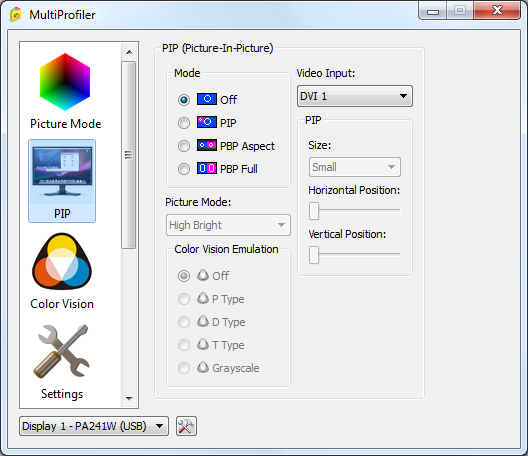Click the PIP mode layout icon

207,122
